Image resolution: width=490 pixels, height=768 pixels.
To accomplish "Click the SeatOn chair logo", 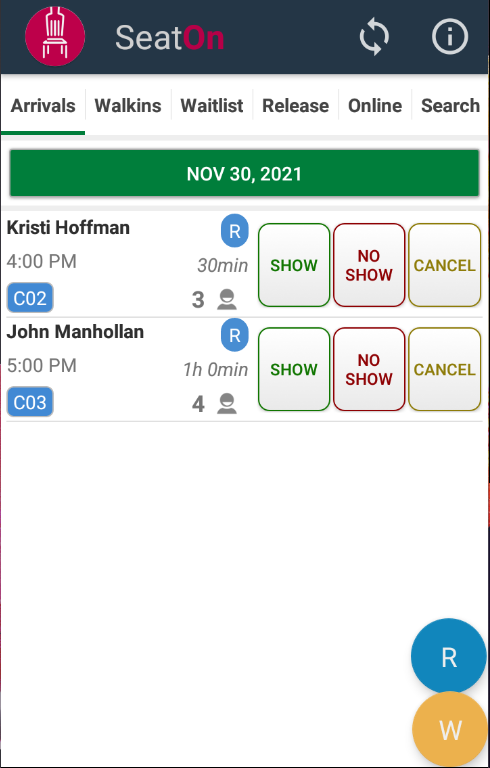I will pyautogui.click(x=55, y=36).
